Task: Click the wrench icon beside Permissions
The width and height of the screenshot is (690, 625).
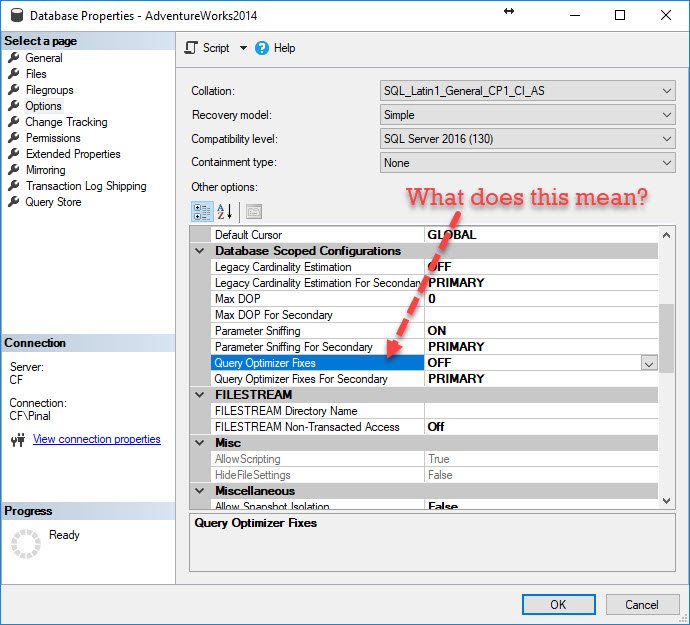Action: click(14, 138)
